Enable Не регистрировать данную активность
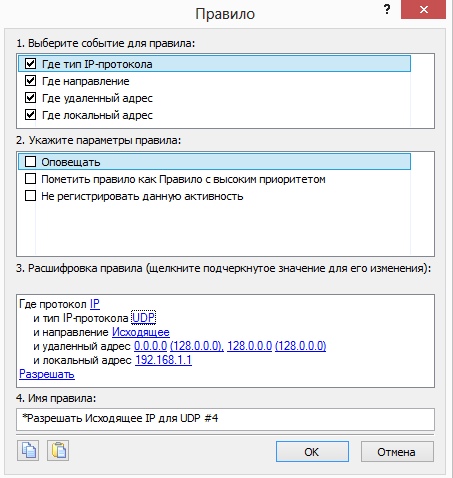This screenshot has width=453, height=478. pyautogui.click(x=31, y=196)
